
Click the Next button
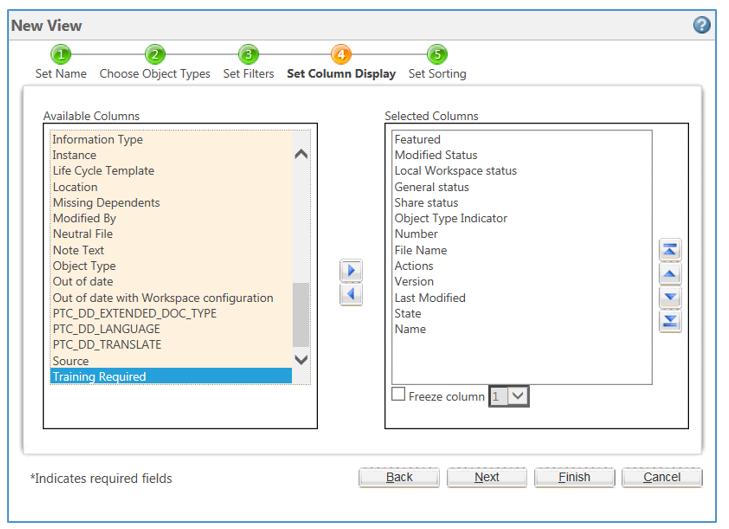(487, 477)
